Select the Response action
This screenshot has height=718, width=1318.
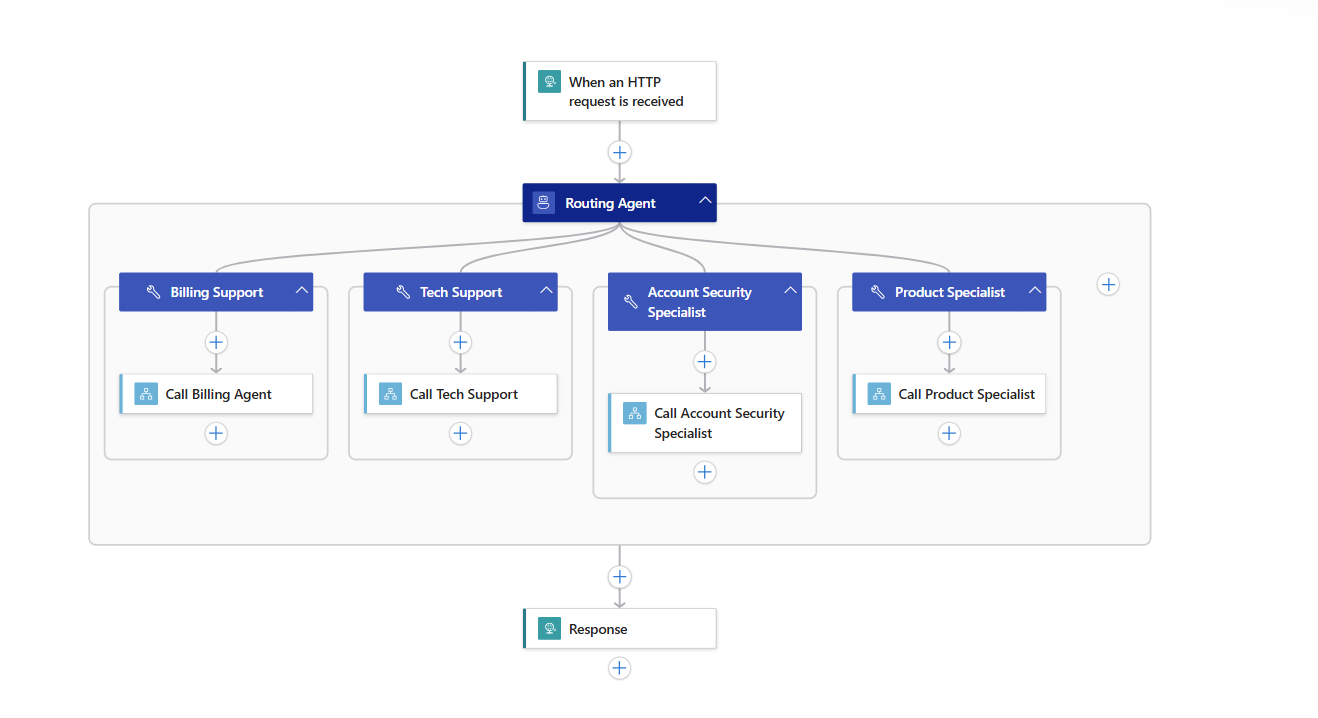click(x=620, y=628)
